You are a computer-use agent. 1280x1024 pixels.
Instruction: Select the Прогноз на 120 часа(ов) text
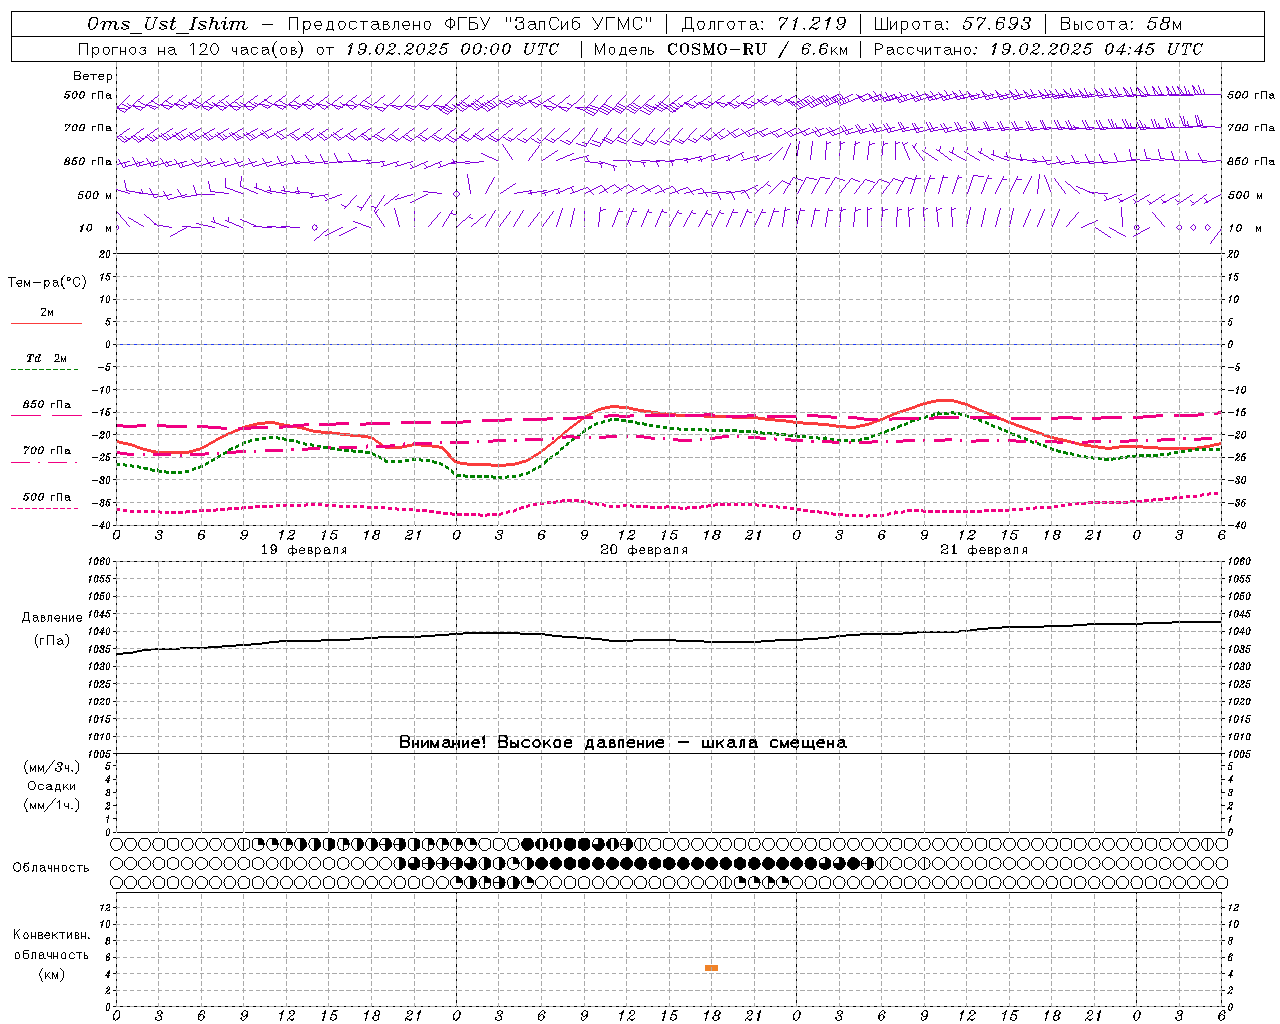pyautogui.click(x=193, y=49)
